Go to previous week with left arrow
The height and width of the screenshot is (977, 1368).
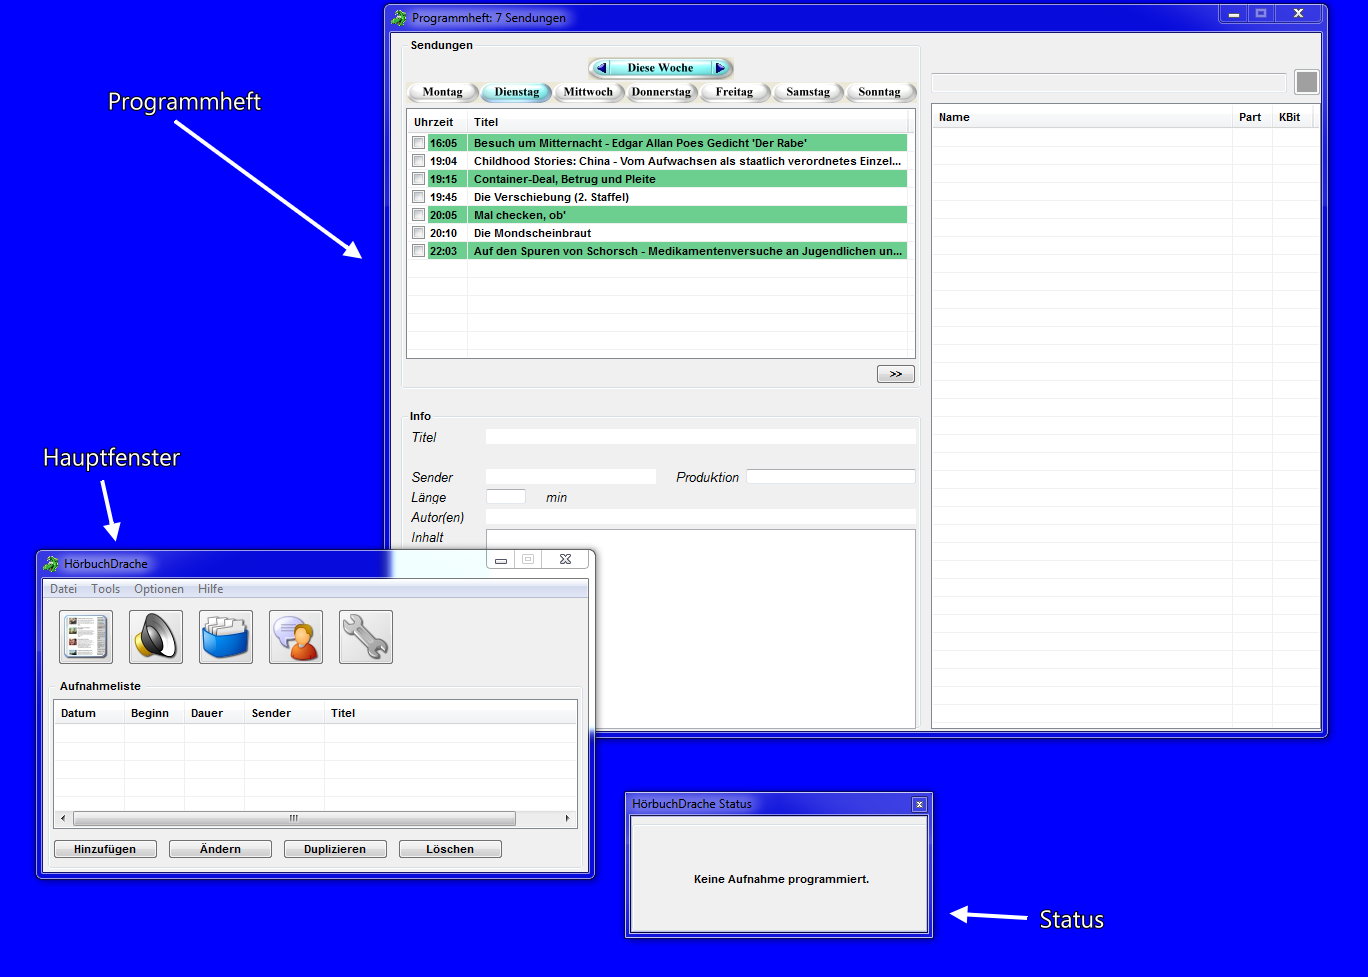pyautogui.click(x=602, y=68)
